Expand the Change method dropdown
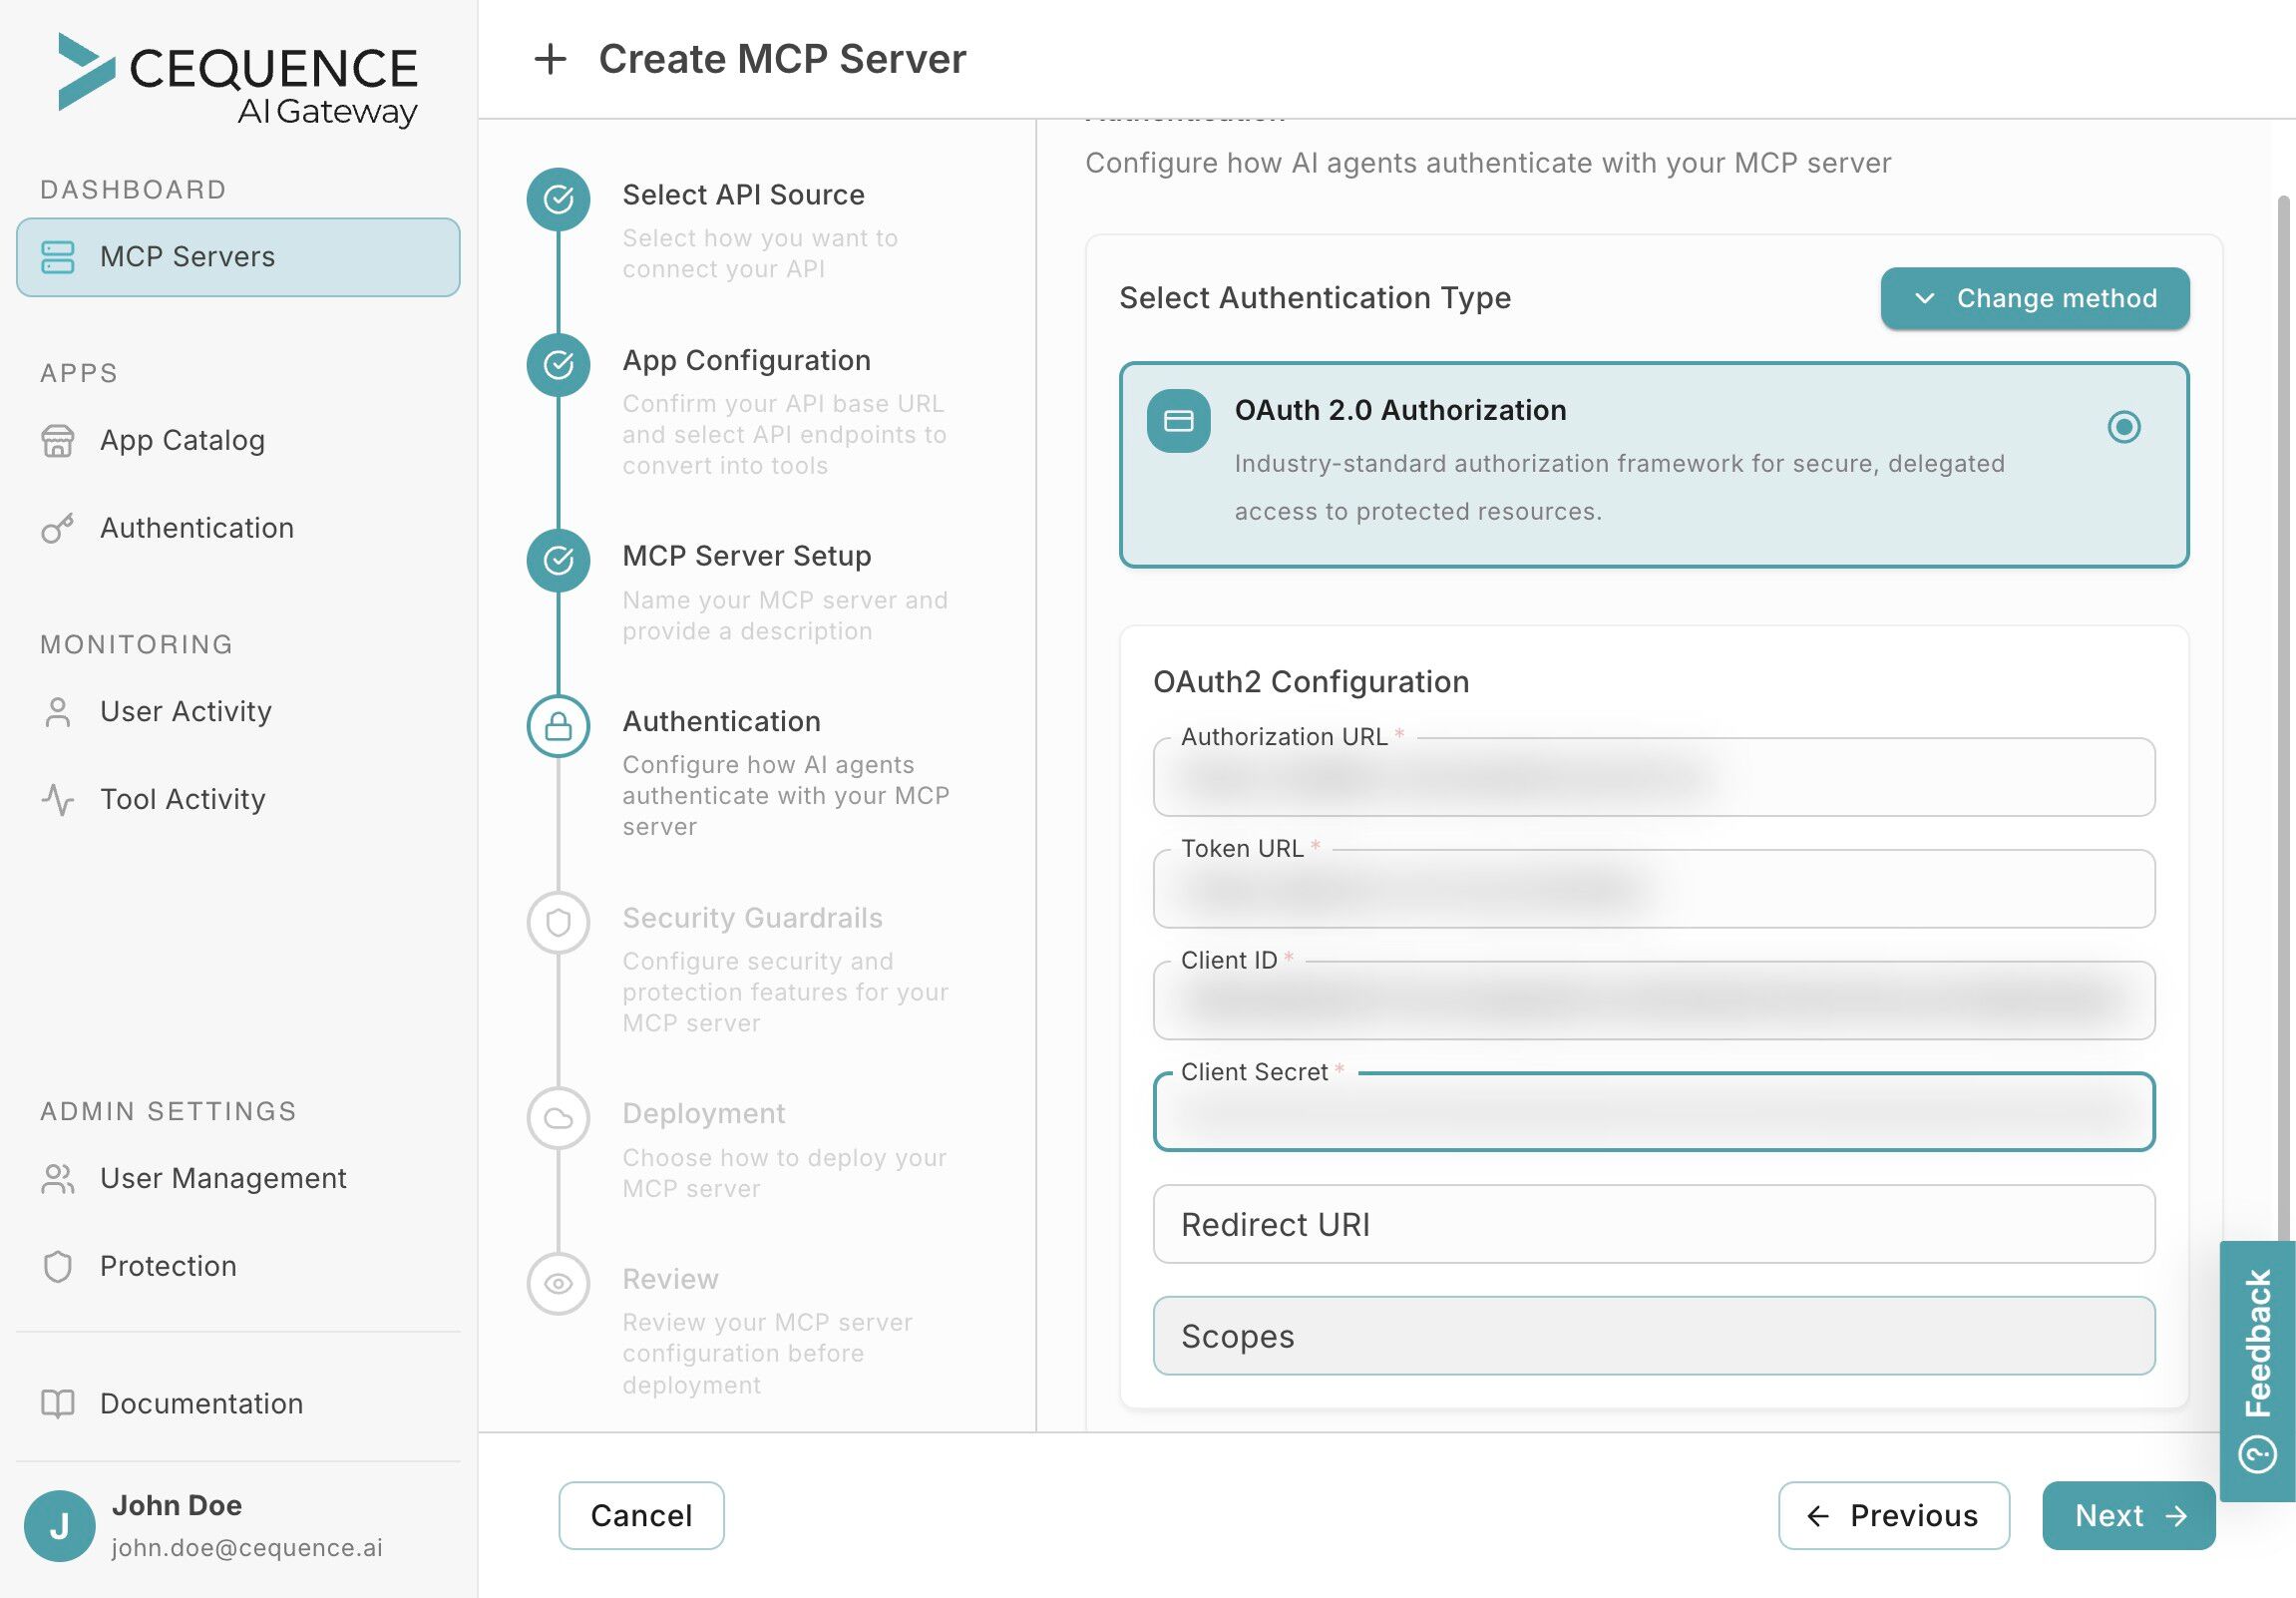Image resolution: width=2296 pixels, height=1598 pixels. coord(2034,298)
